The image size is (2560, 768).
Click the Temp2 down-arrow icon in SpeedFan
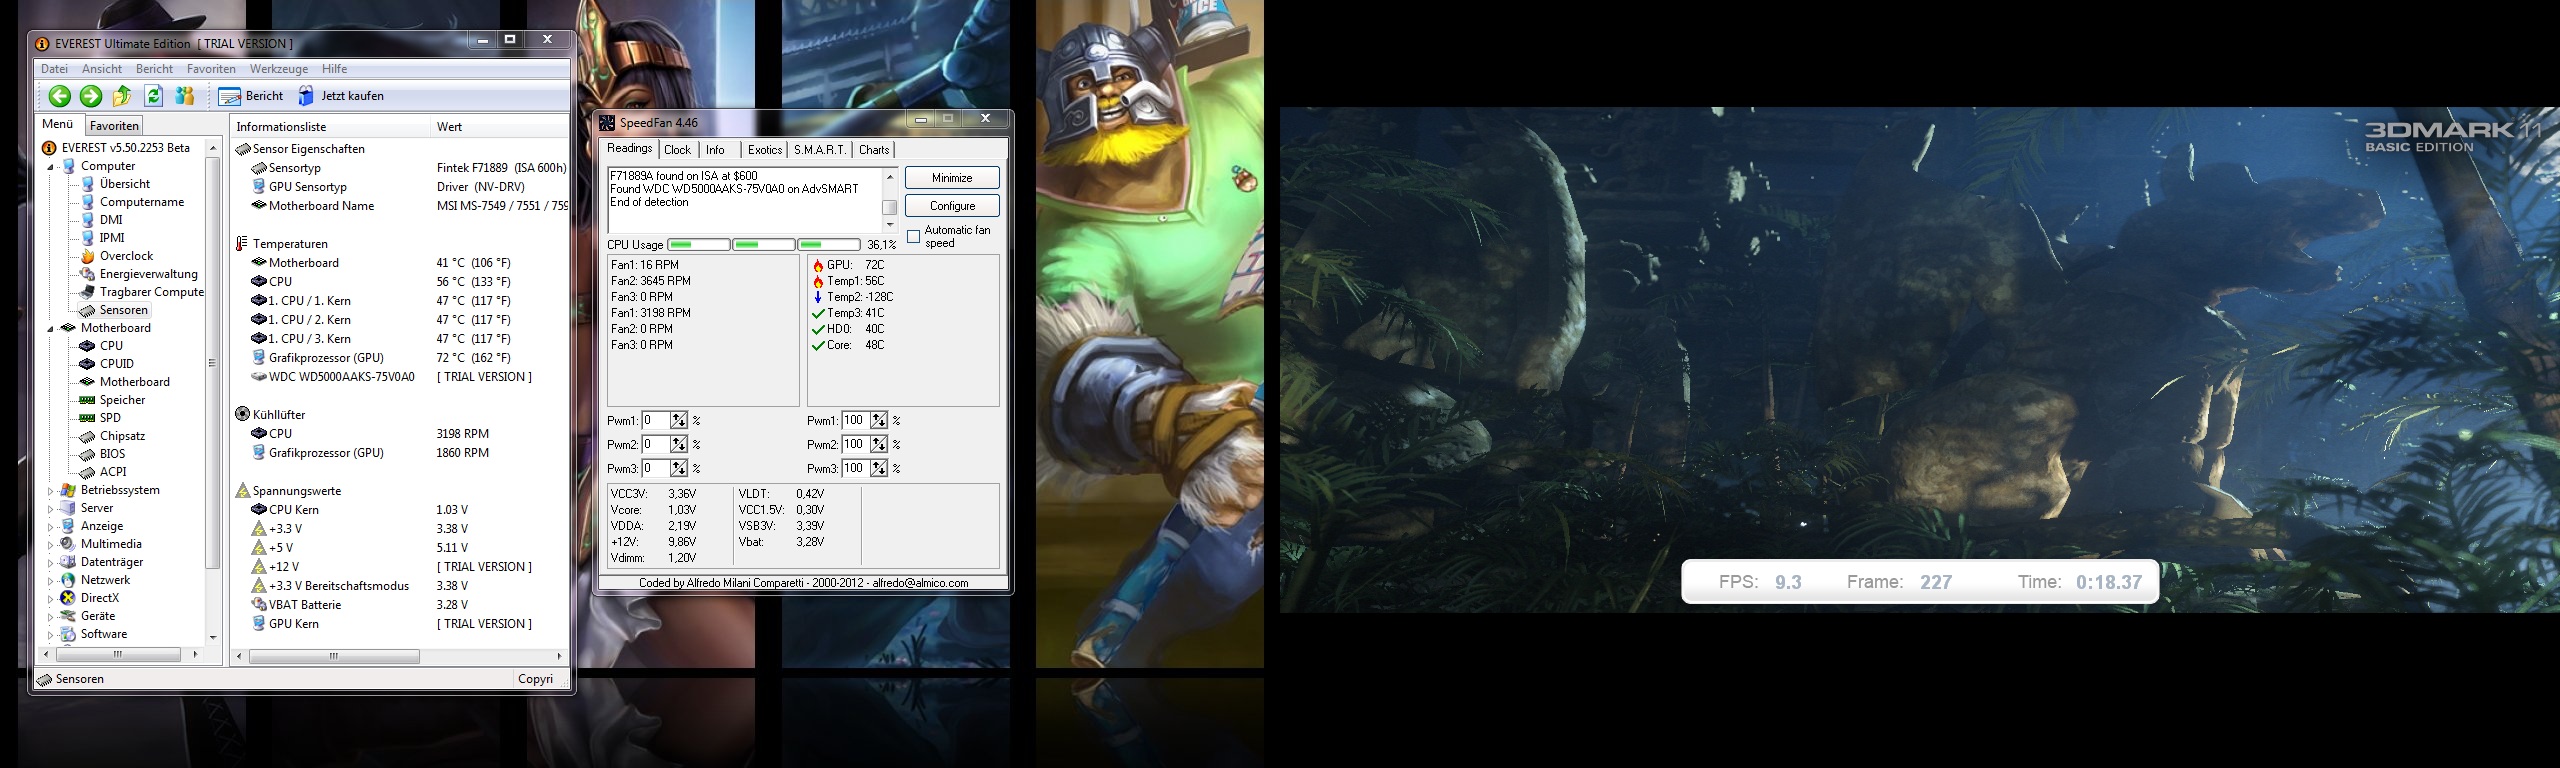click(x=818, y=297)
